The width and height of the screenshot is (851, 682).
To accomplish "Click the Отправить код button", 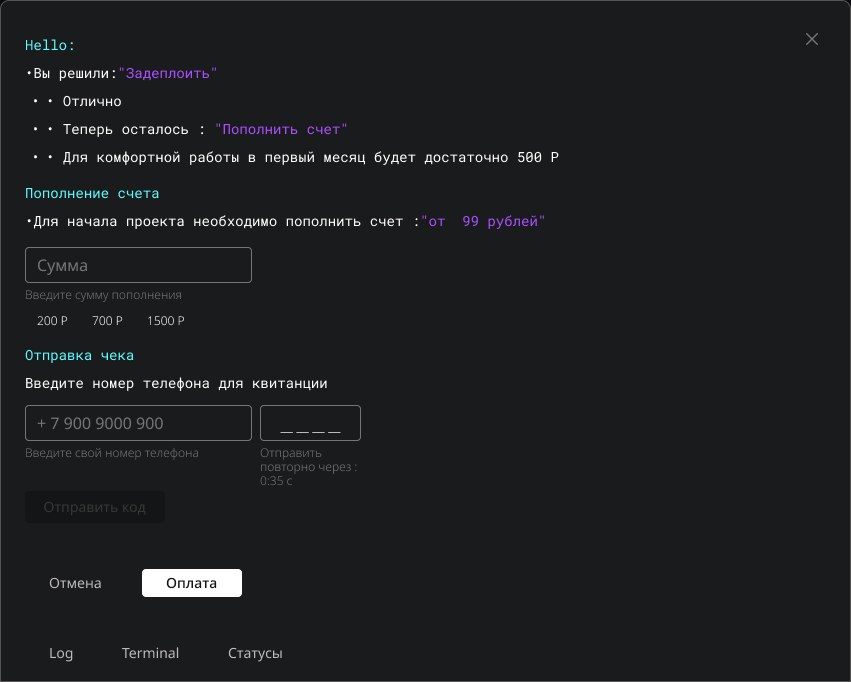I will pyautogui.click(x=94, y=507).
